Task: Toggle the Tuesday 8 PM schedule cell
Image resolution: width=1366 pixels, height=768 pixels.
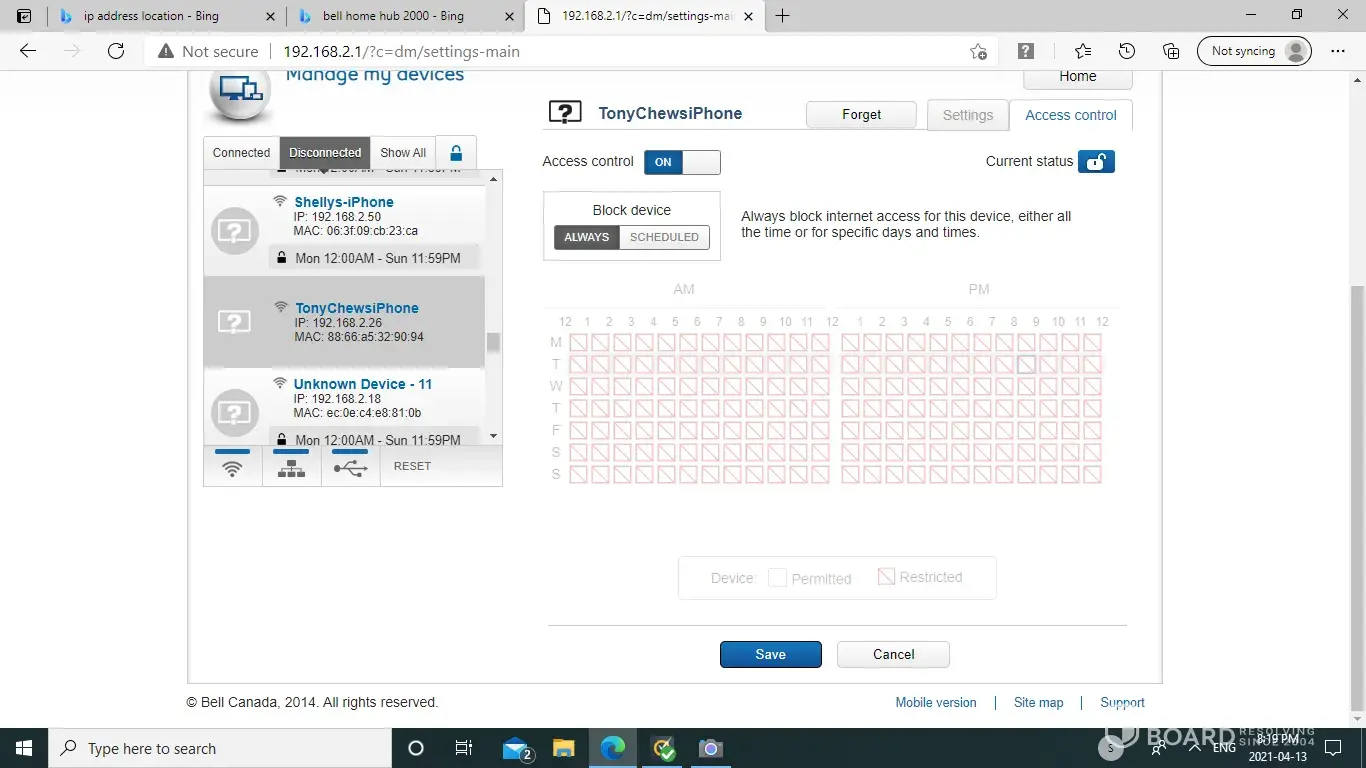Action: tap(1026, 365)
